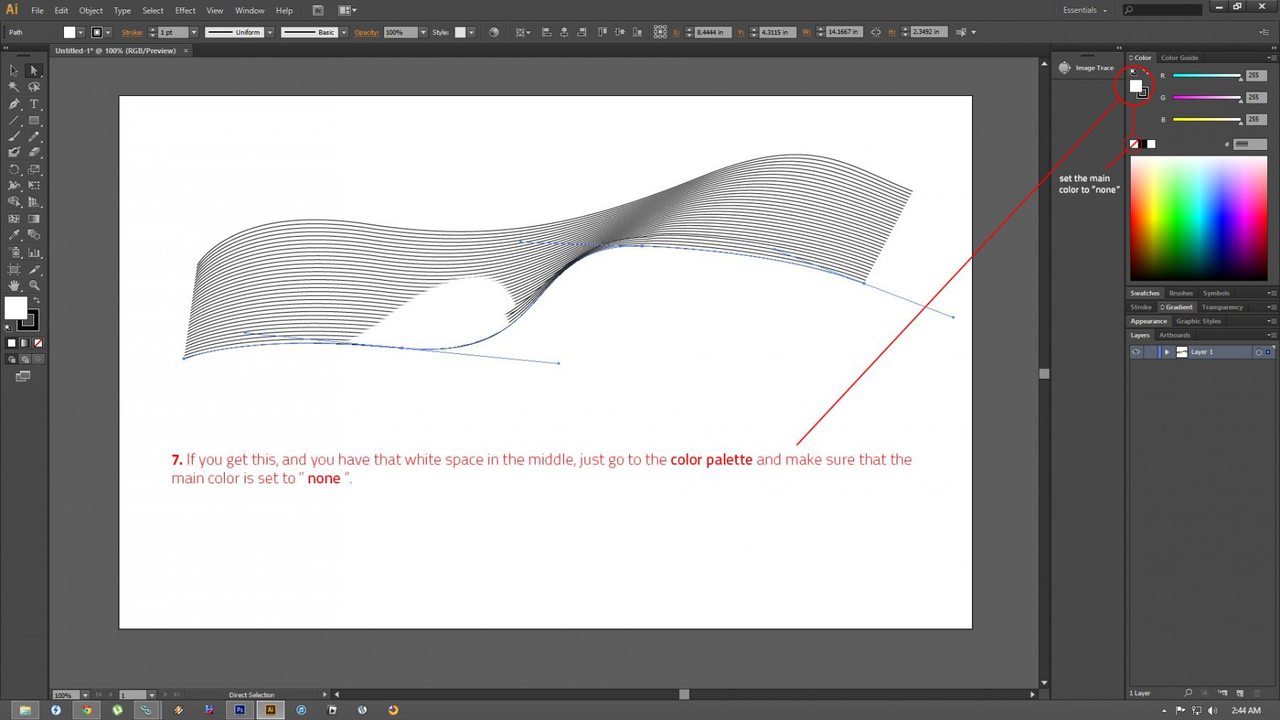The width and height of the screenshot is (1280, 720).
Task: Swap fill and stroke in toolbox
Action: tap(36, 301)
